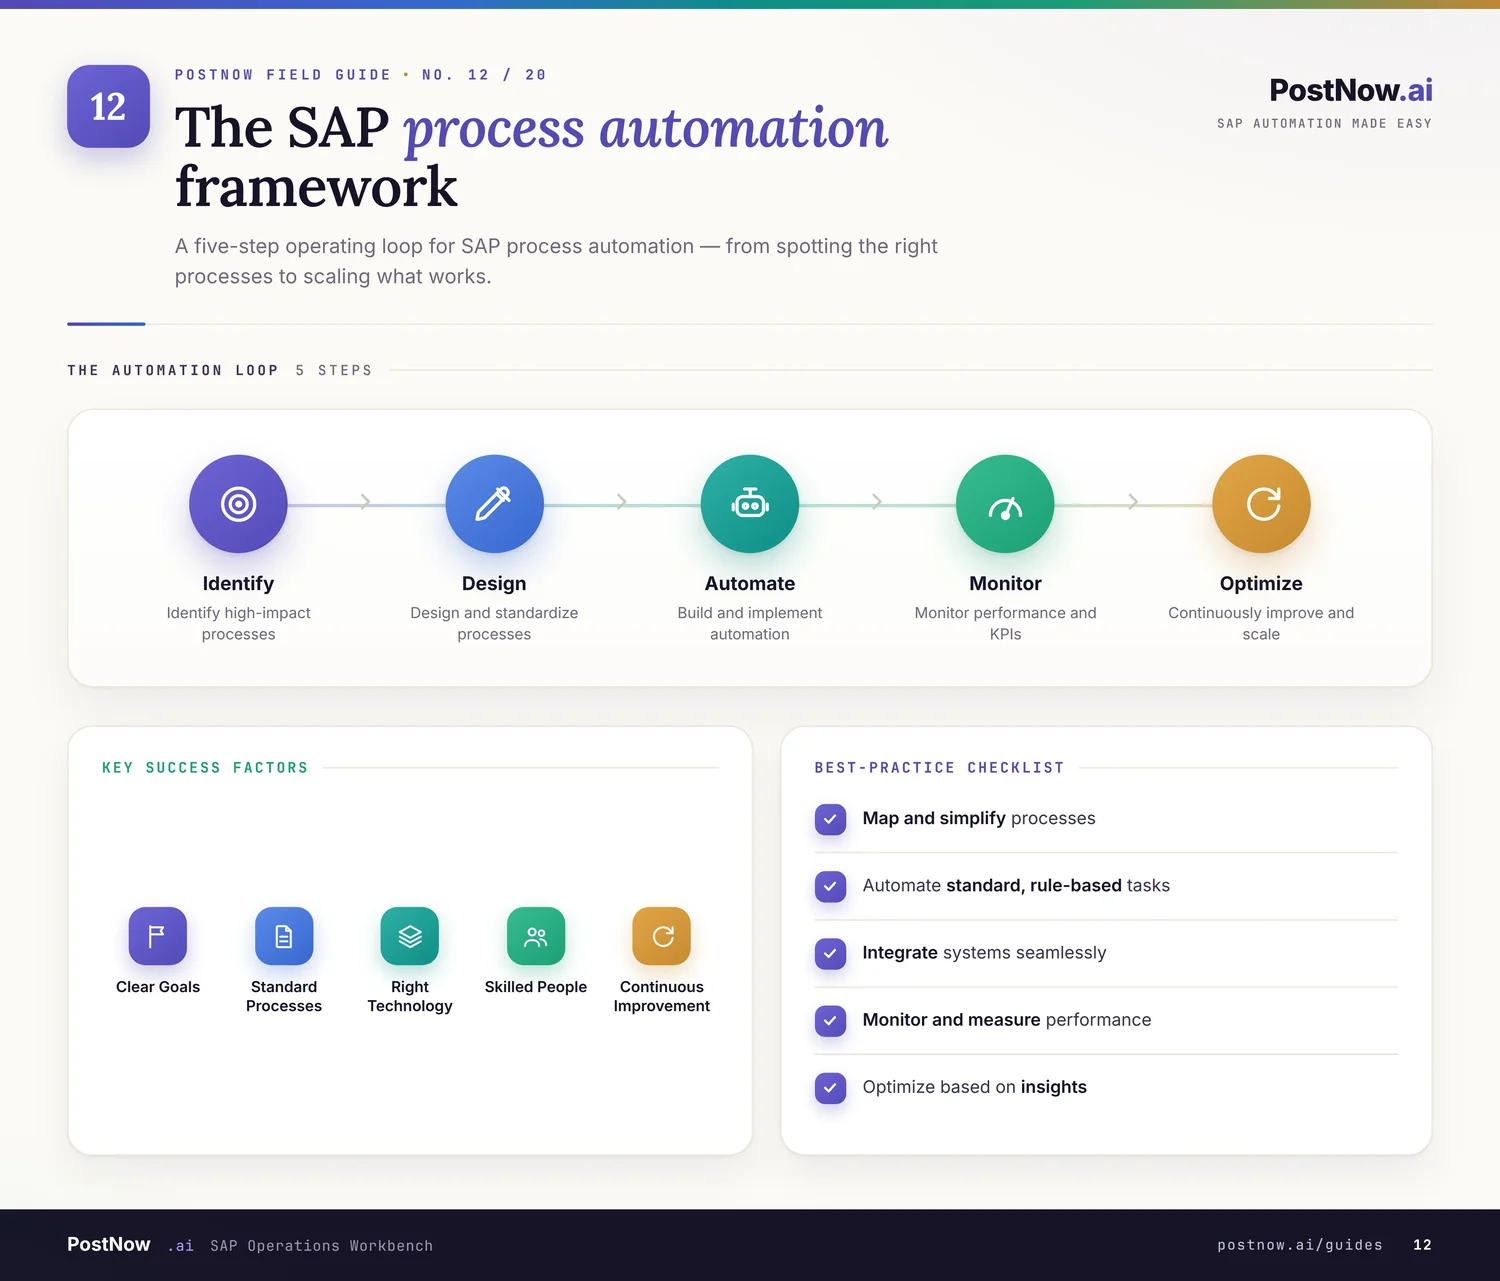Image resolution: width=1500 pixels, height=1281 pixels.
Task: Click the Optimize step title
Action: pos(1261,583)
